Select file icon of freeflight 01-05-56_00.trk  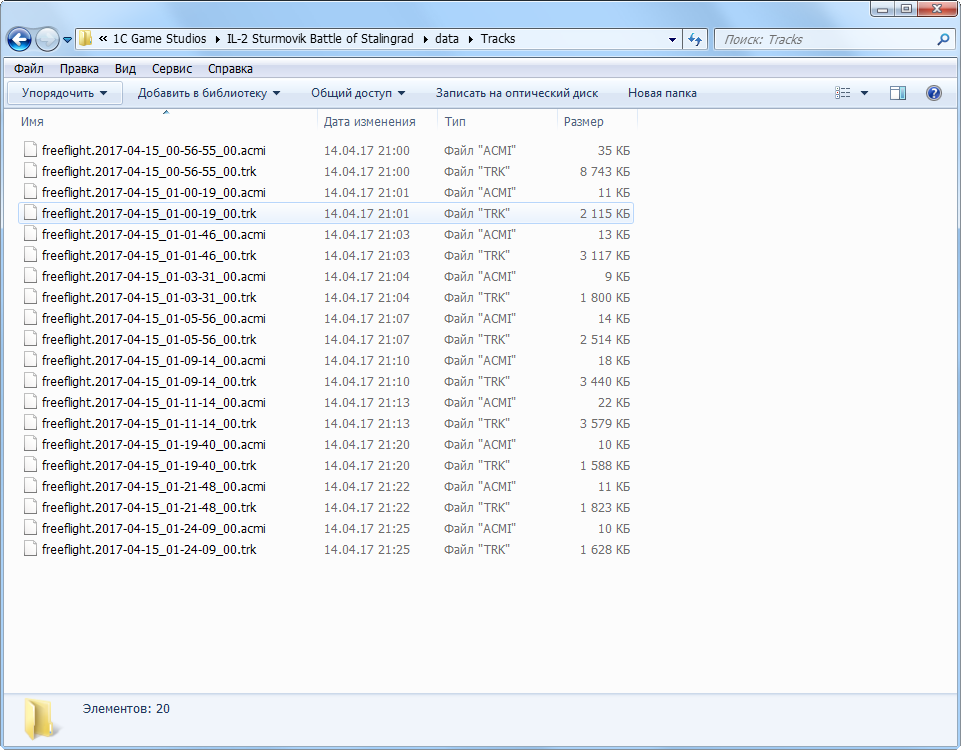point(30,338)
